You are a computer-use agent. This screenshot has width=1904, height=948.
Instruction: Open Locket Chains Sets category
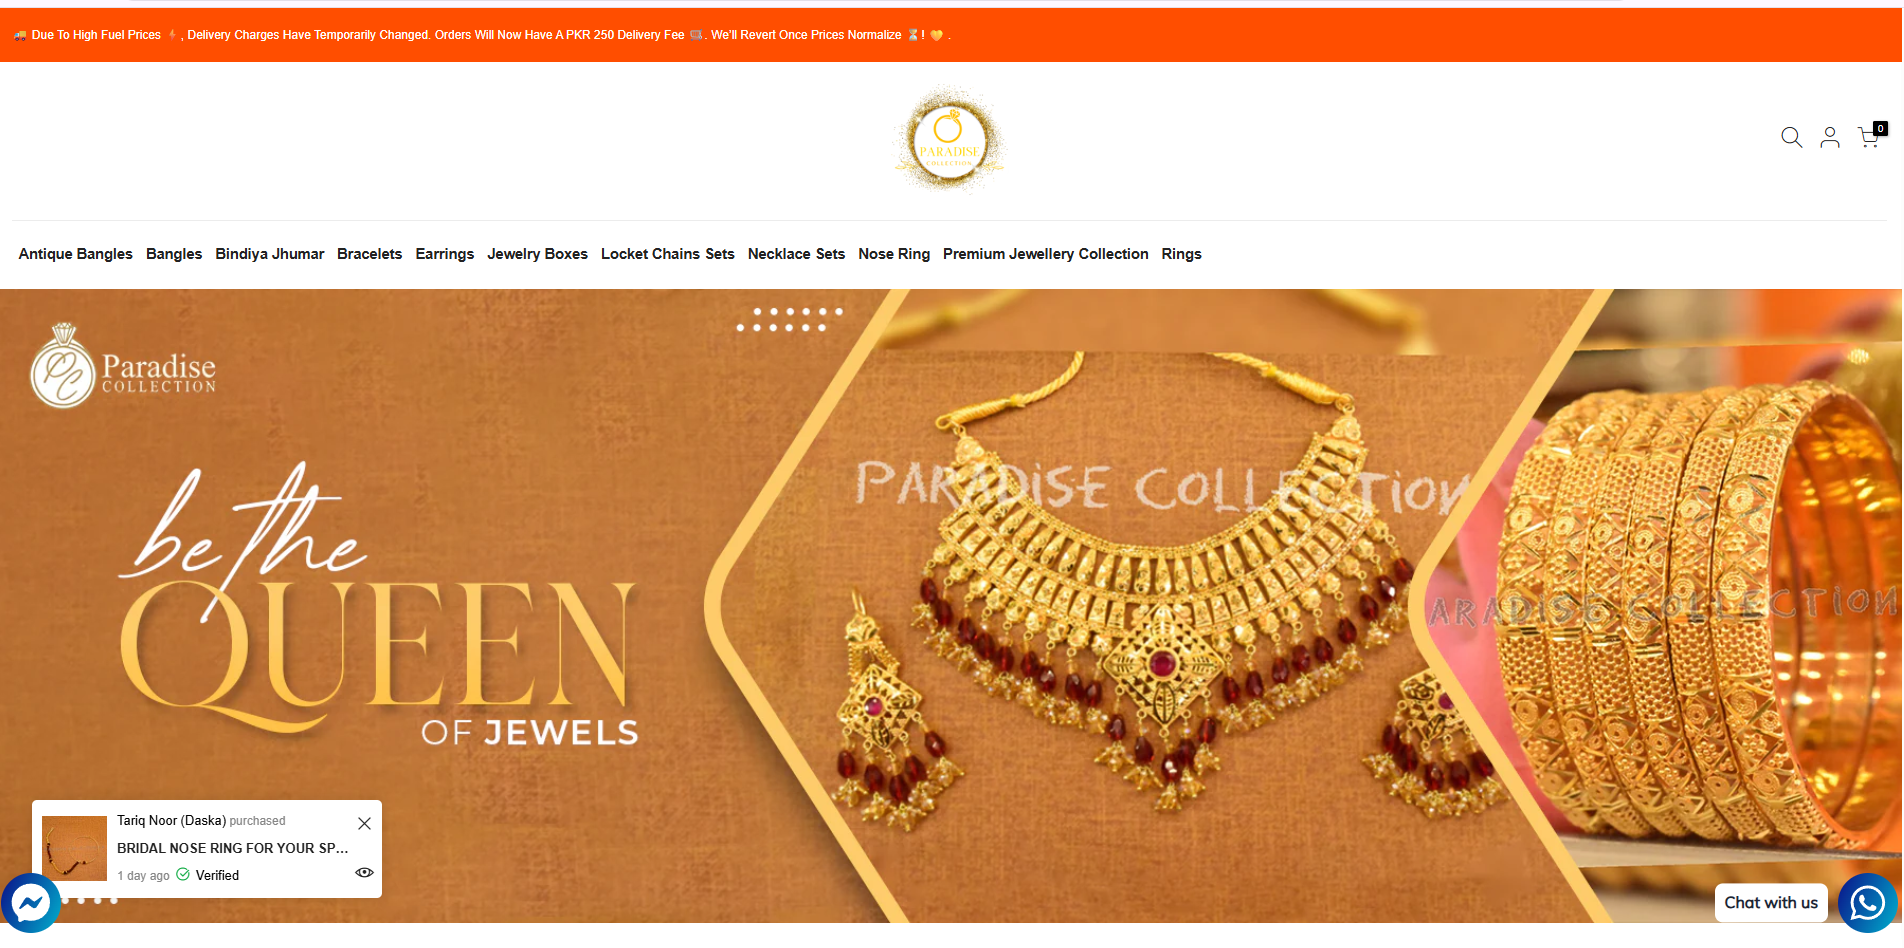click(667, 254)
